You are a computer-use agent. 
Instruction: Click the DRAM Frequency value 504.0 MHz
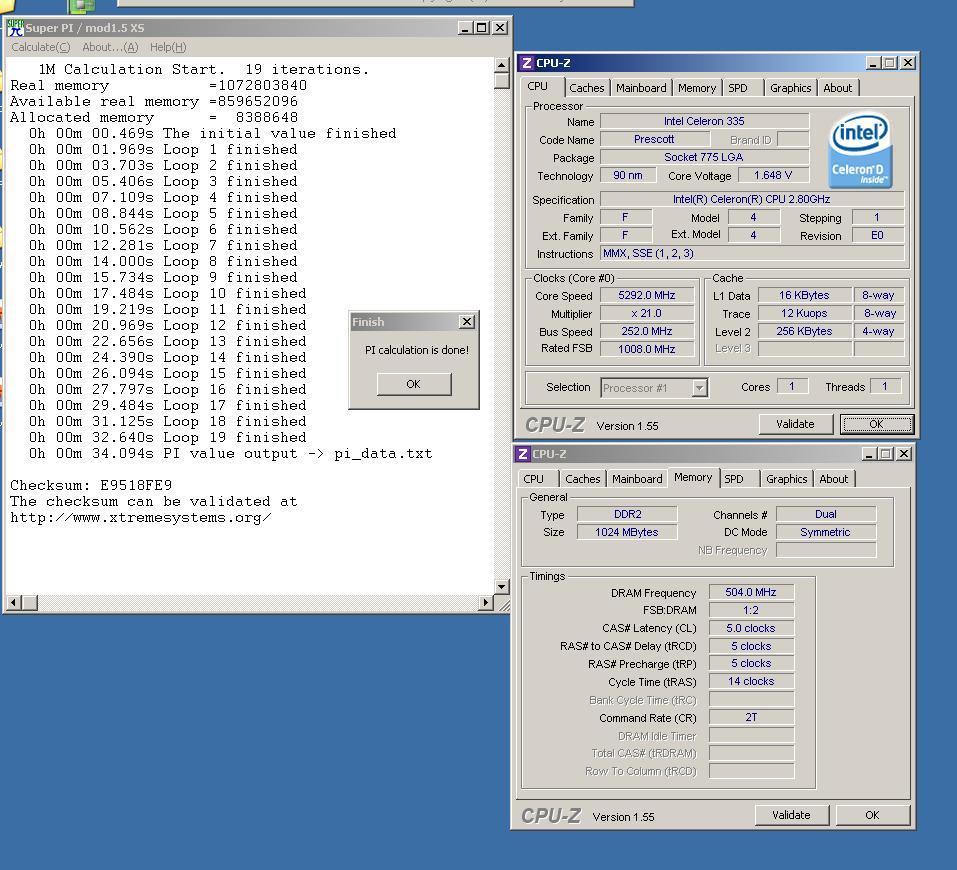[x=751, y=592]
